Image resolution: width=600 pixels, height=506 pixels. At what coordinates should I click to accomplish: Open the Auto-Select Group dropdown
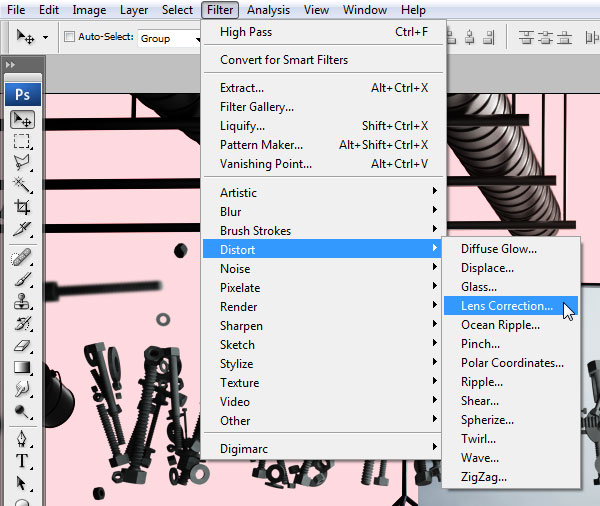tap(170, 38)
